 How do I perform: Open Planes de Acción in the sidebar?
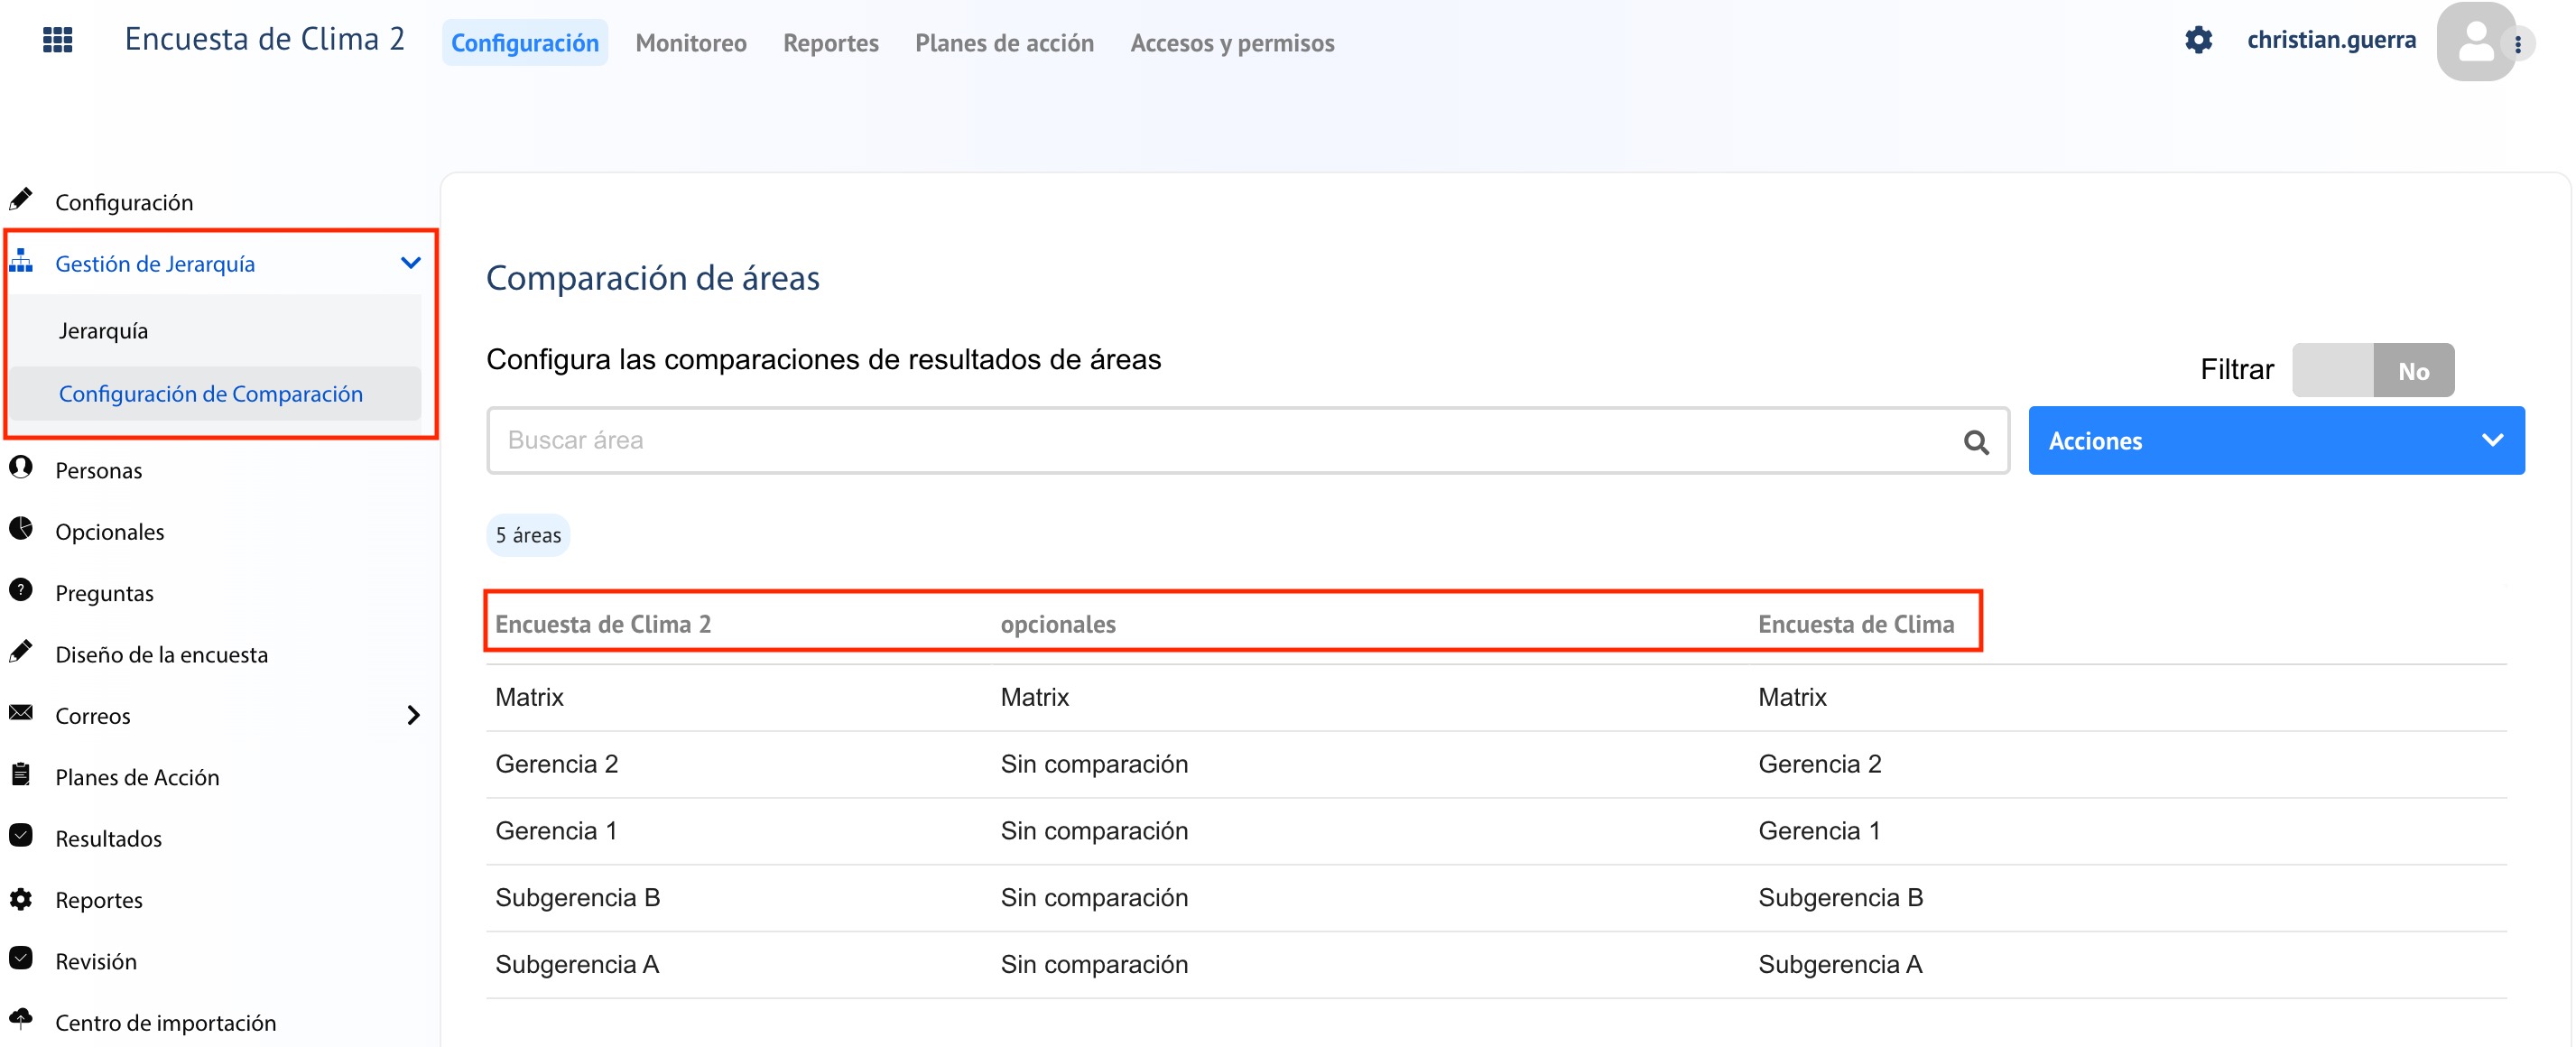[x=137, y=777]
